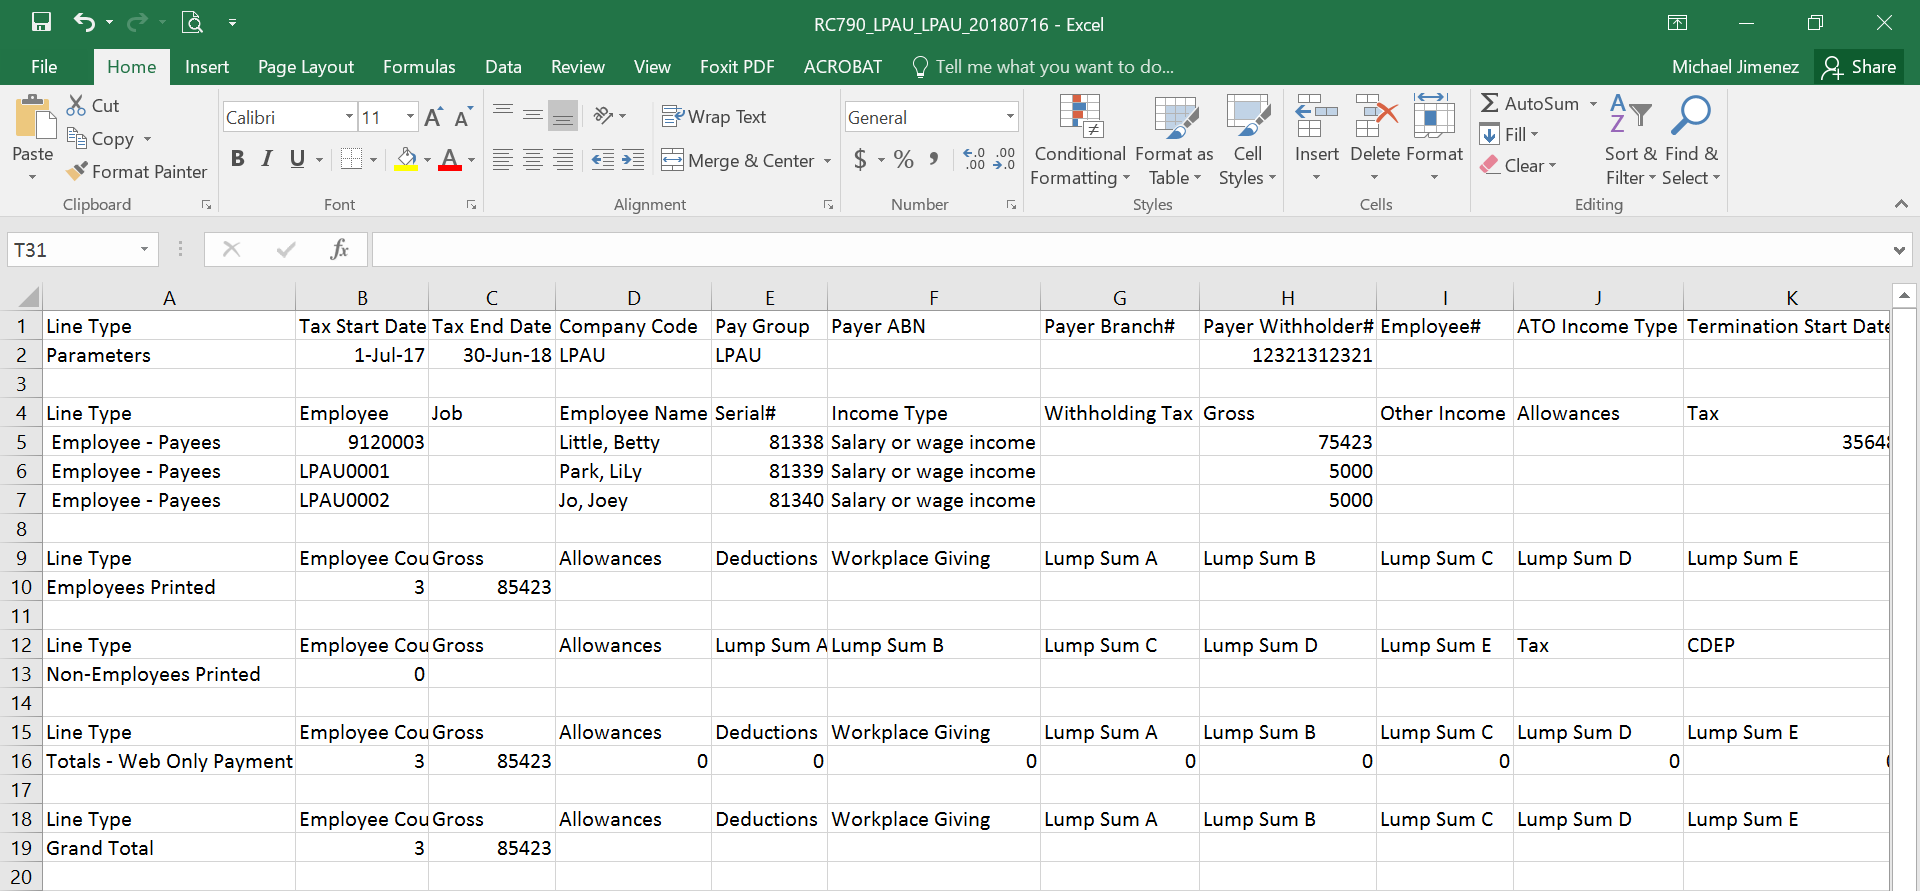
Task: Switch to the Formulas tab
Action: [419, 67]
